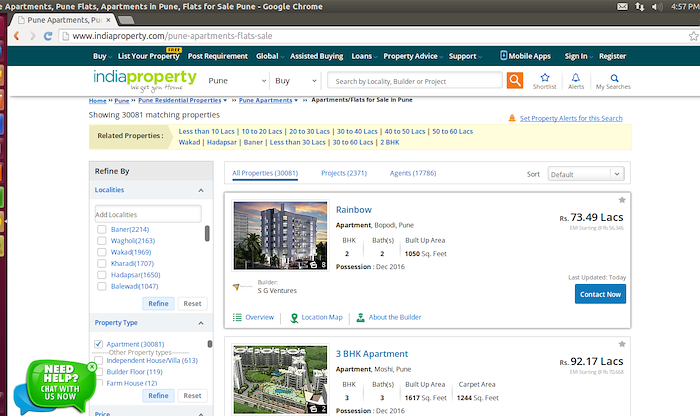
Task: Bookmark page with the star icon
Action: [x=693, y=36]
